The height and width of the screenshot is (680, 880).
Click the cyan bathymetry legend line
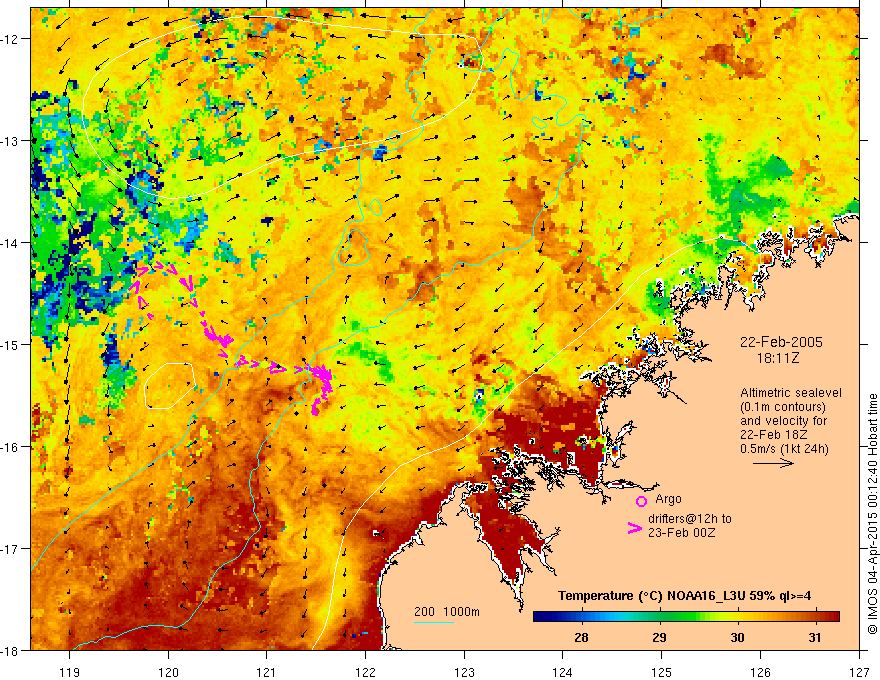pyautogui.click(x=434, y=622)
